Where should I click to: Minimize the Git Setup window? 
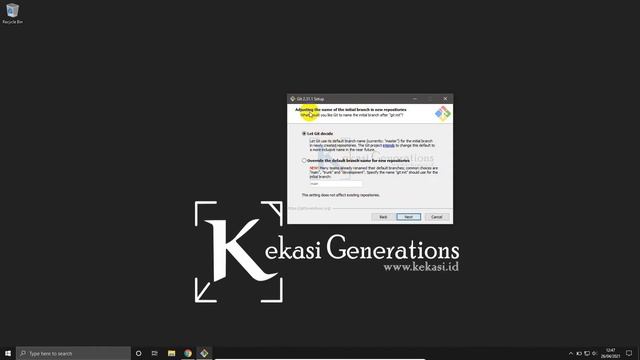coord(415,99)
